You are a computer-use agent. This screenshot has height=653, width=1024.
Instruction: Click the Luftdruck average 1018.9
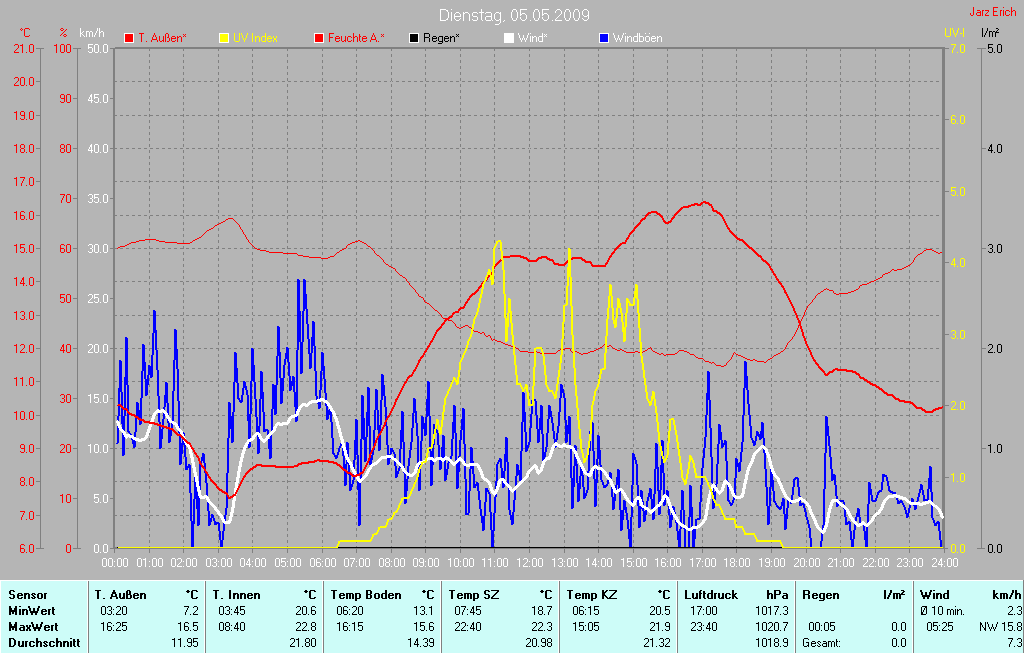[772, 643]
